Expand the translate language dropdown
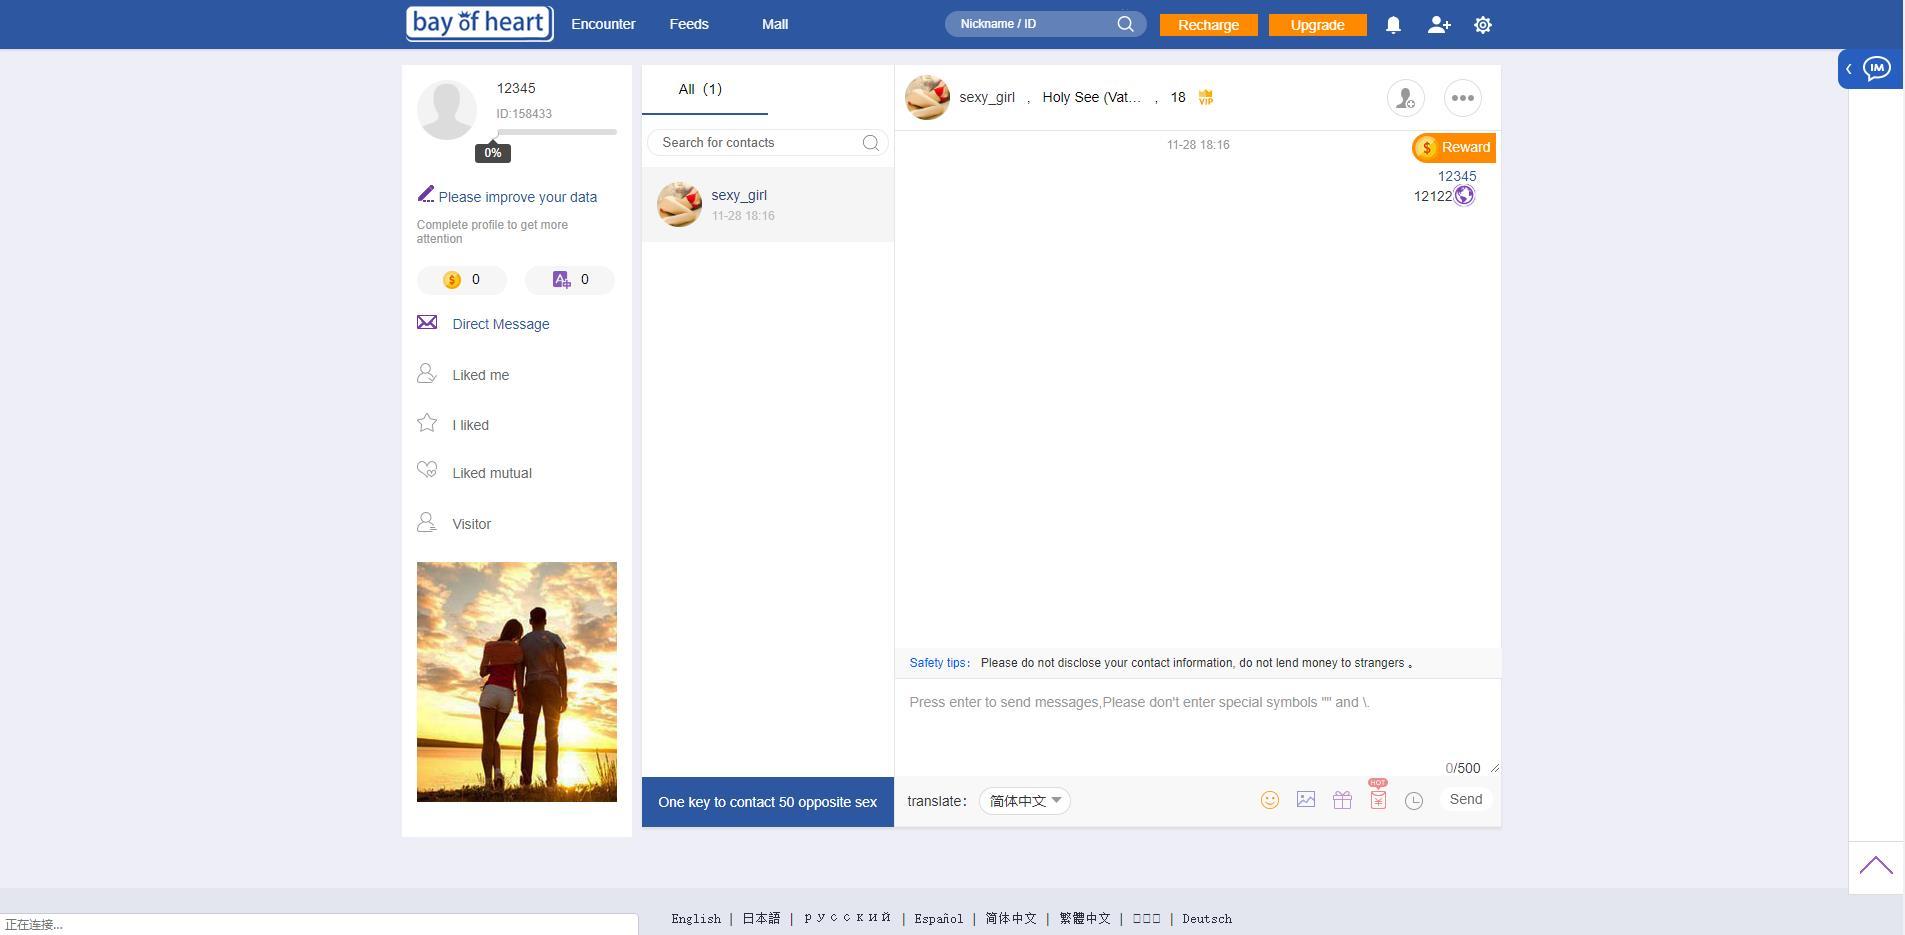Viewport: 1905px width, 935px height. tap(1025, 801)
